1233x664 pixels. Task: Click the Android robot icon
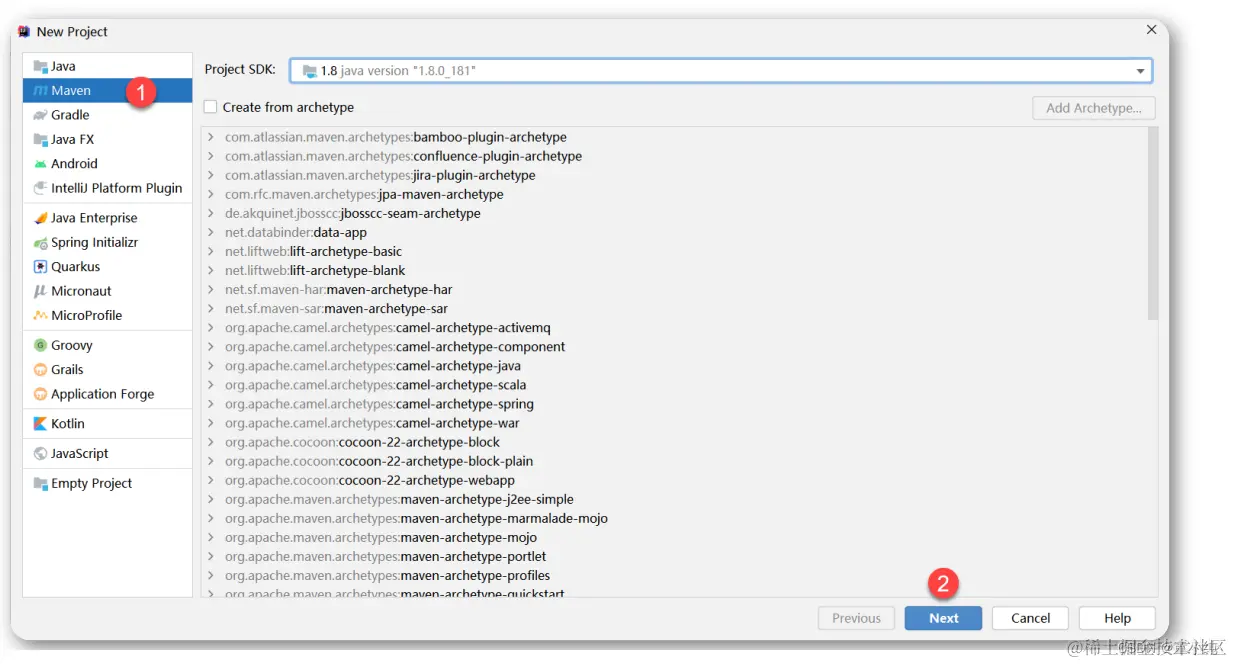pos(40,164)
